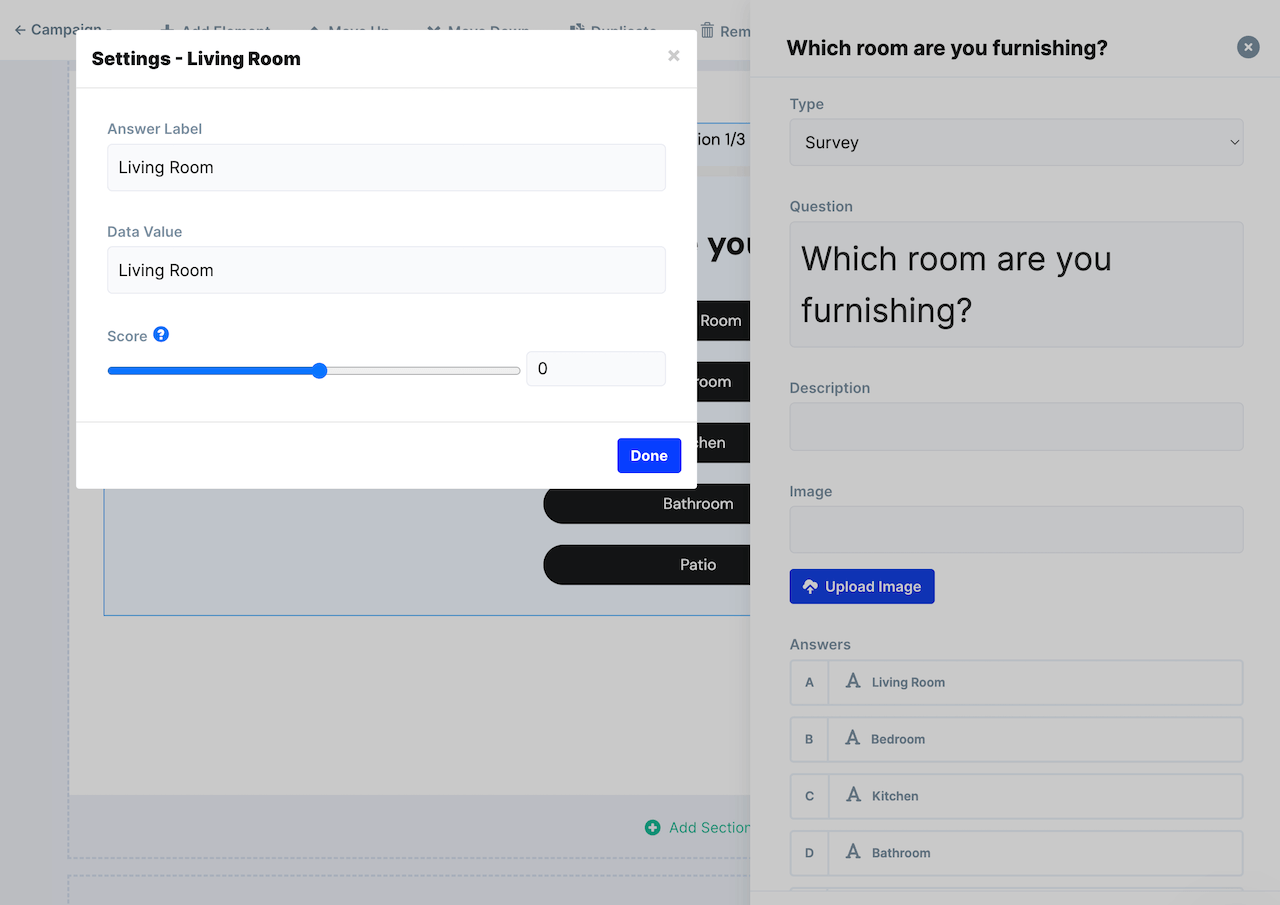Click text icon in Bathroom answer row
The image size is (1280, 905).
[x=853, y=852]
